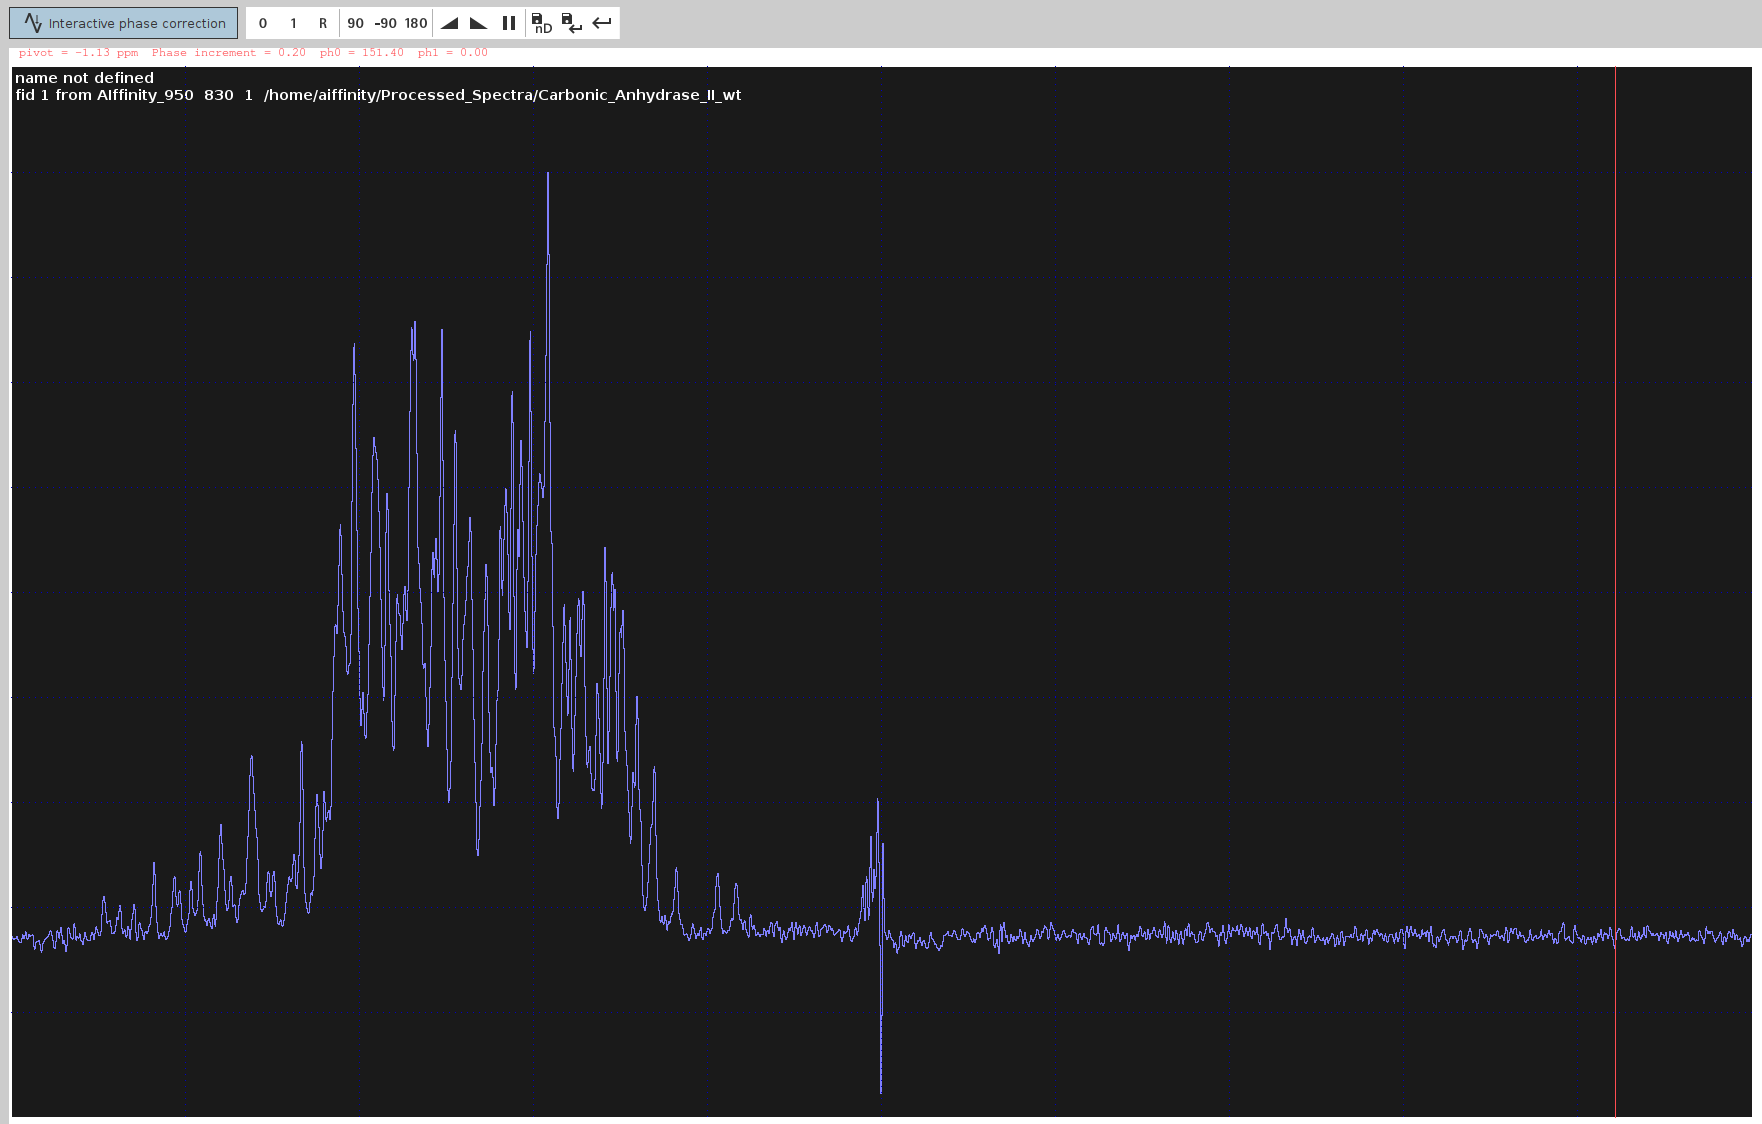Screen dimensions: 1762x1124
Task: Click the first-order phase correction button (1)
Action: pyautogui.click(x=293, y=23)
